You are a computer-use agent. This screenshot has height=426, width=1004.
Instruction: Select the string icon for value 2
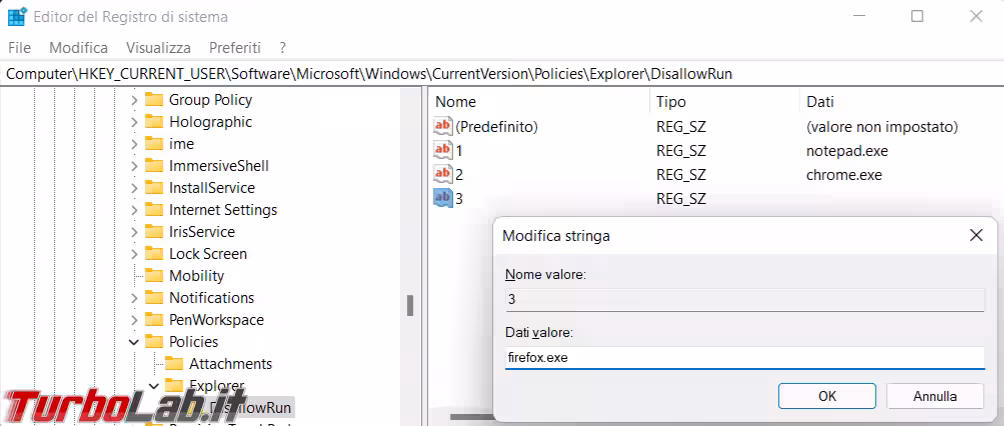click(x=443, y=174)
